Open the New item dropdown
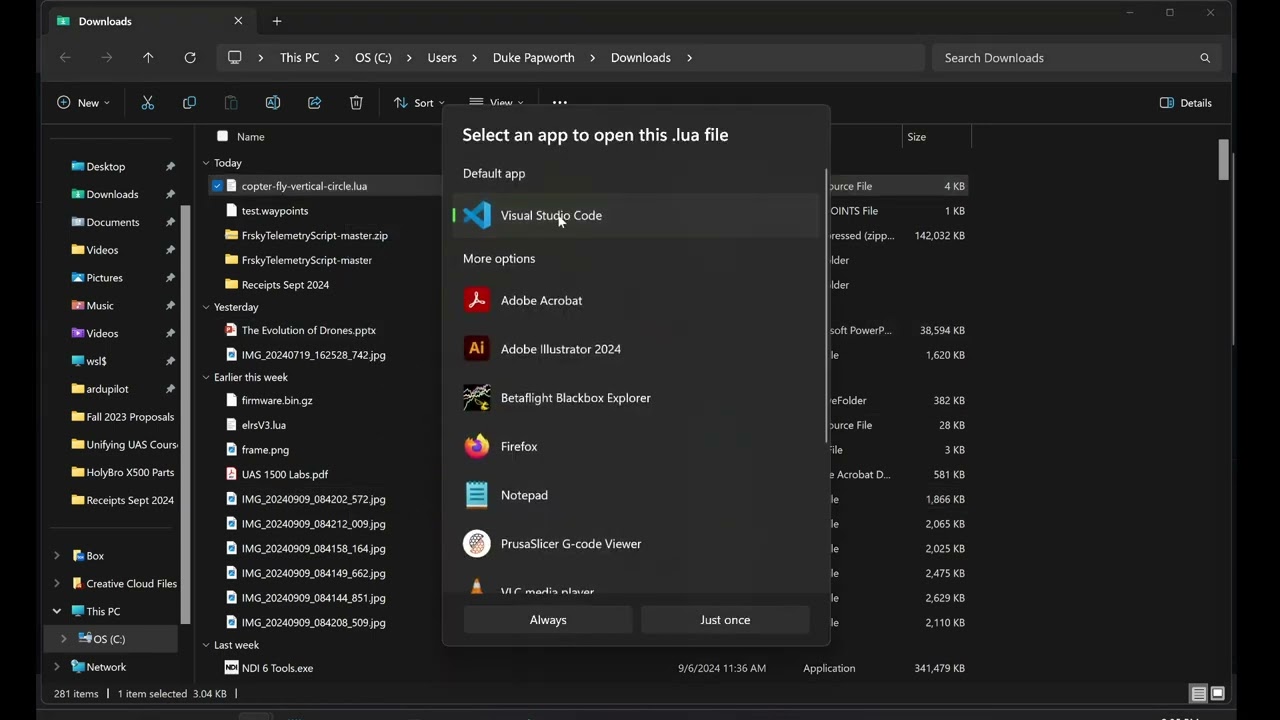Image resolution: width=1280 pixels, height=720 pixels. [83, 103]
